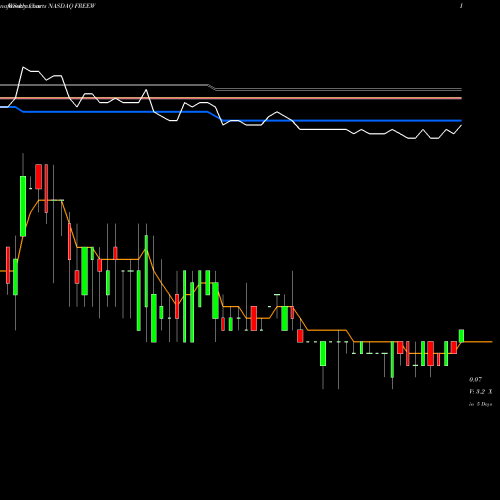Click the 0.07 price label
Viewport: 500px width, 500px height.
point(475,380)
